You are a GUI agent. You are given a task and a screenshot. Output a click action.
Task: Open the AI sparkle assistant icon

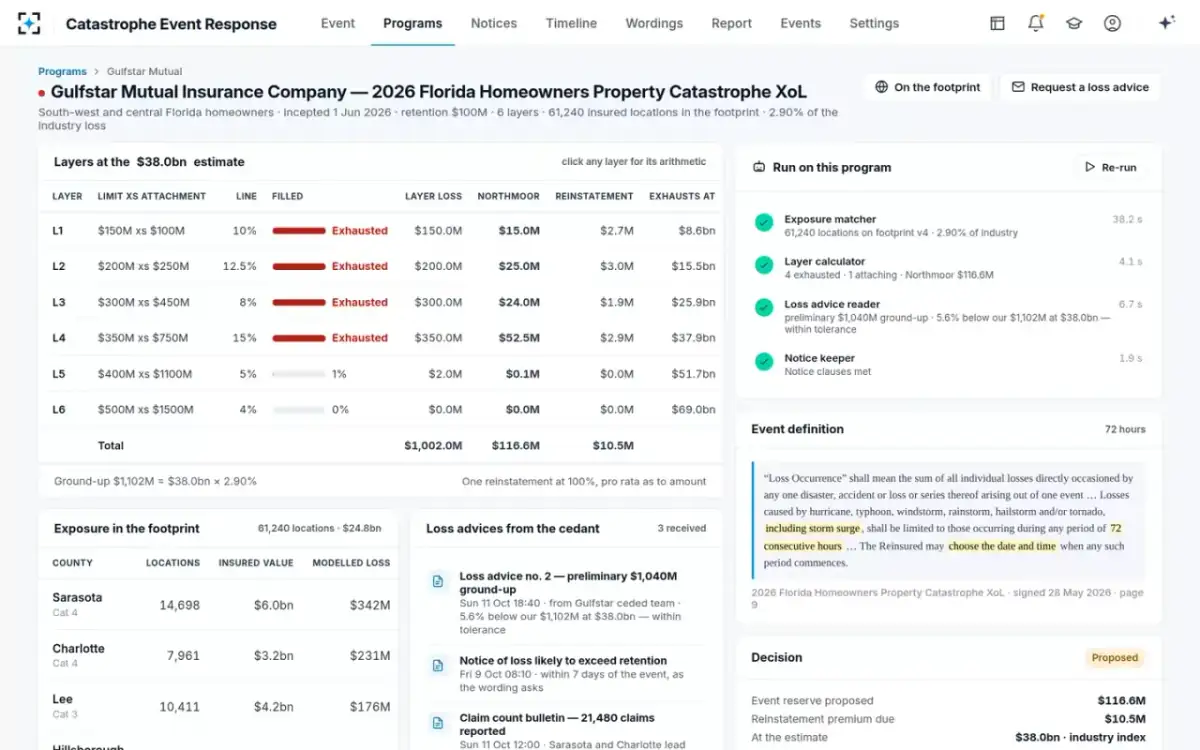click(x=1166, y=23)
